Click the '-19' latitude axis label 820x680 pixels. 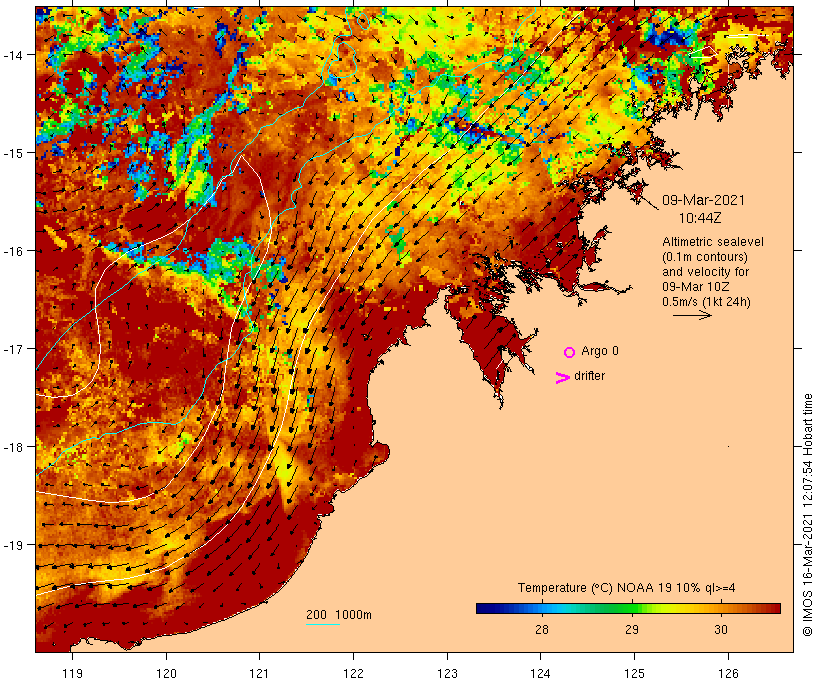[13, 545]
